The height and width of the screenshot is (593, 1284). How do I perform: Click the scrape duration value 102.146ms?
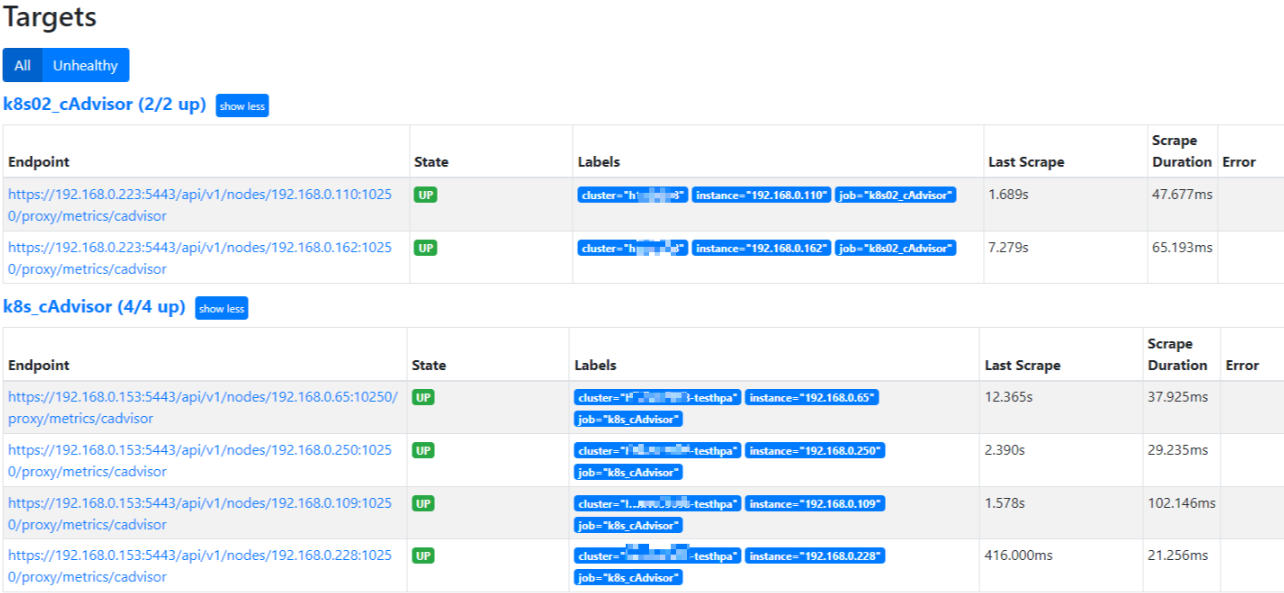coord(1182,503)
